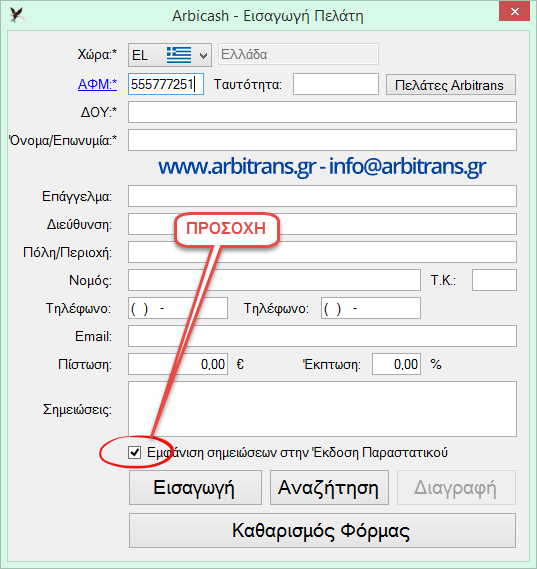Focus the ΑΦΜ field containing 555777251

(166, 84)
